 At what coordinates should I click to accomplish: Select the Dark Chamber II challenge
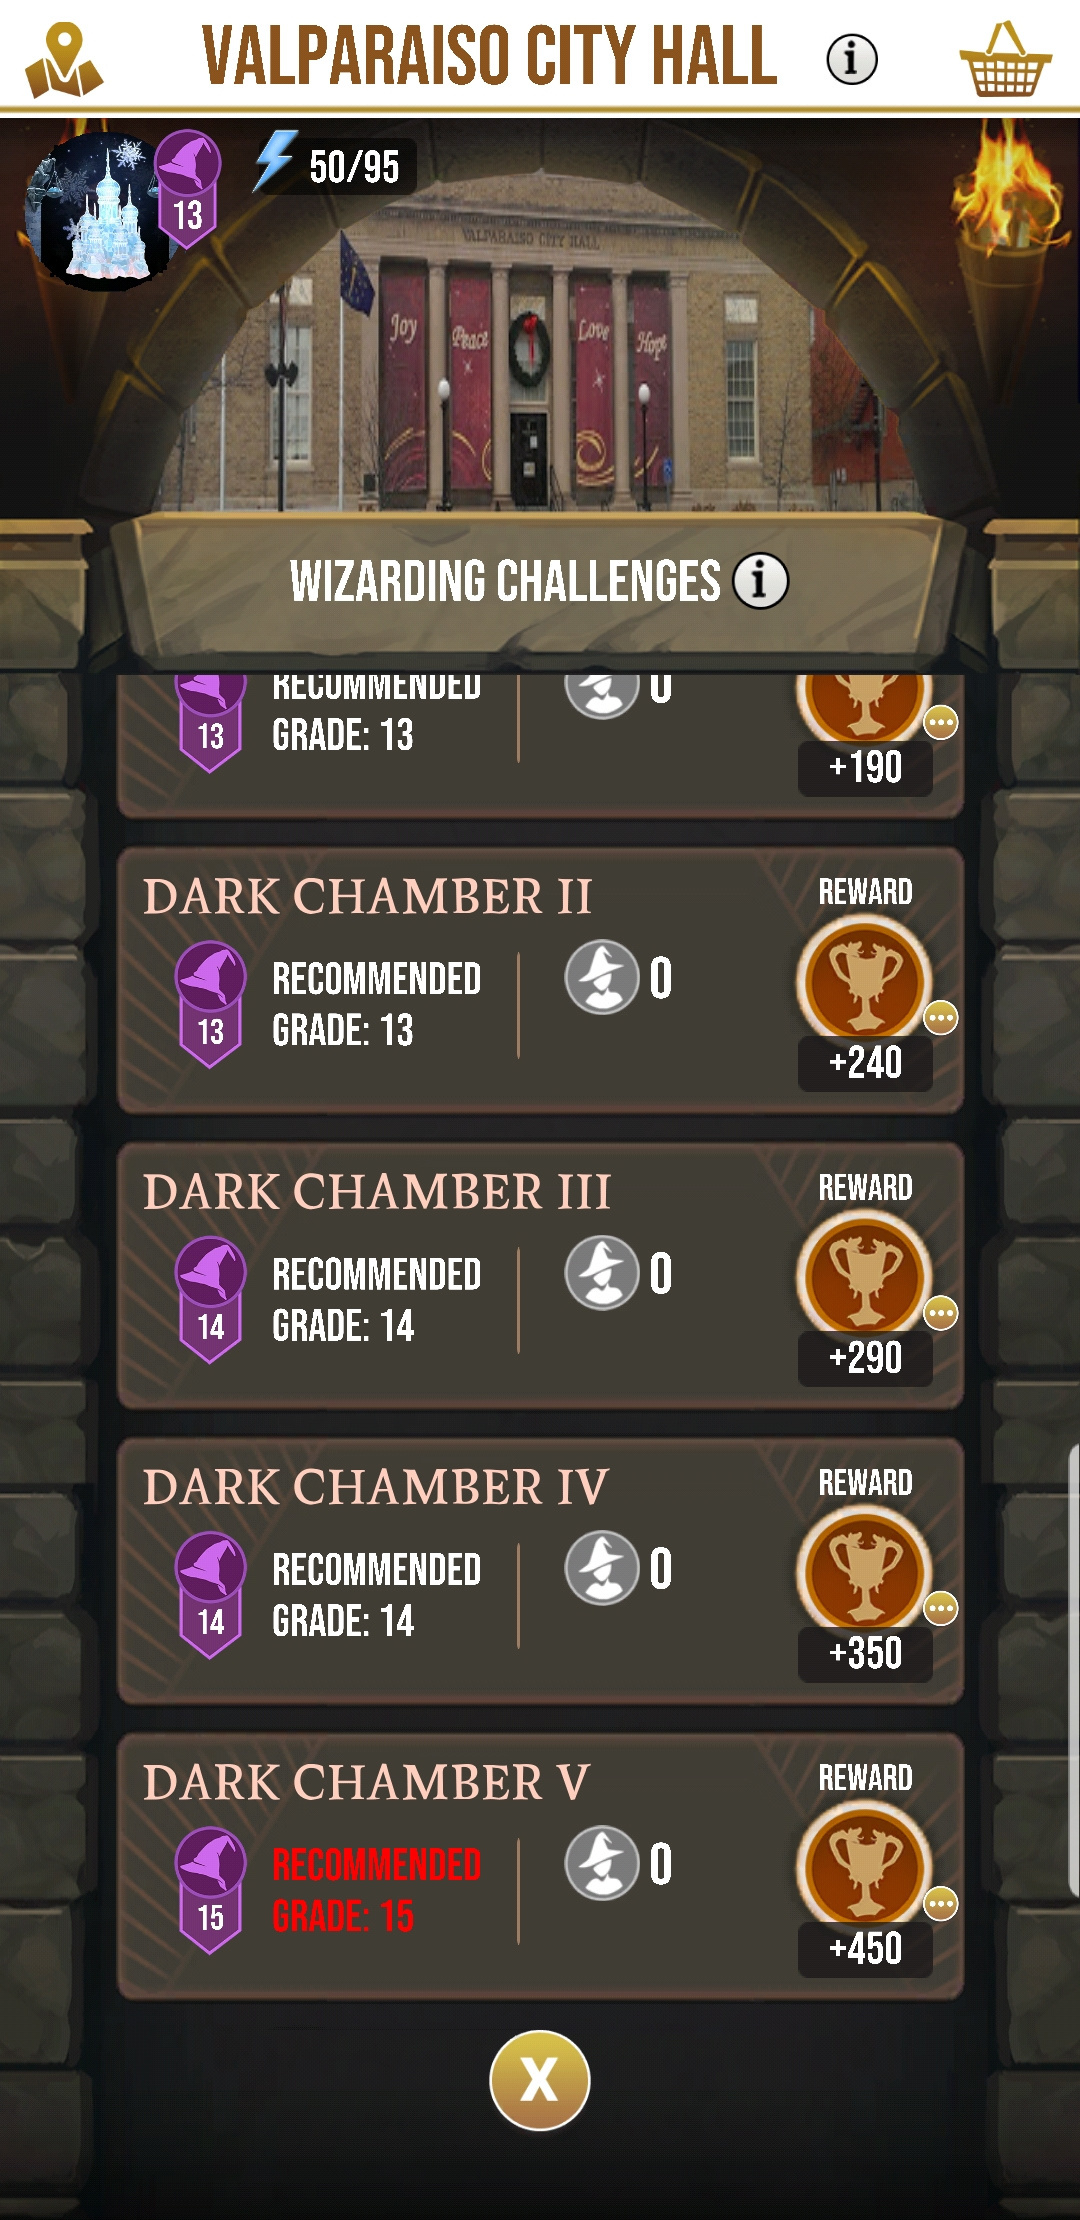pos(540,980)
